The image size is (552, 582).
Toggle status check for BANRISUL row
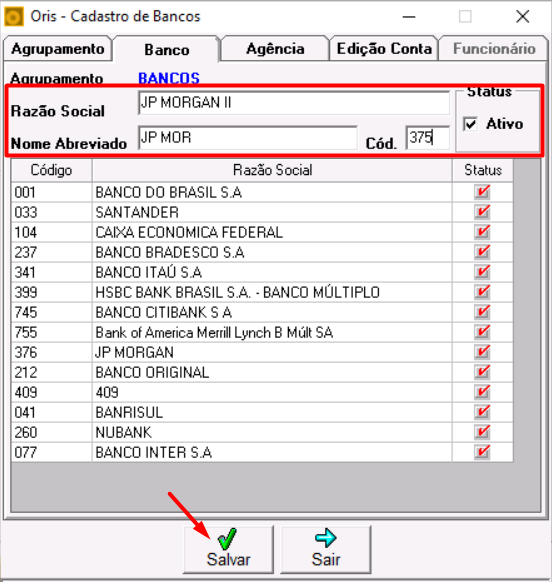click(482, 413)
